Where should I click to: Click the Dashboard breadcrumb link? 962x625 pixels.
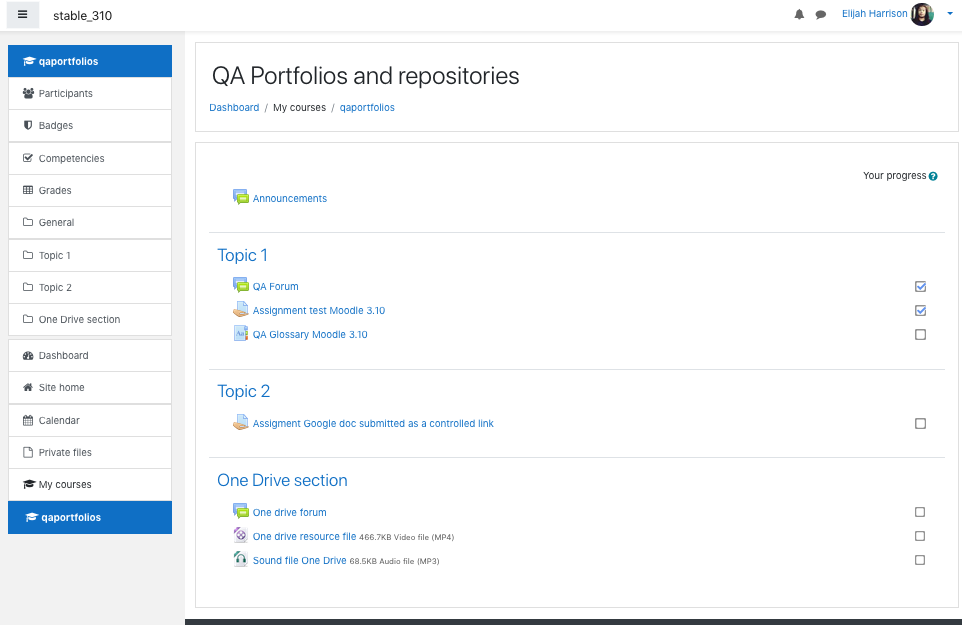click(x=234, y=107)
